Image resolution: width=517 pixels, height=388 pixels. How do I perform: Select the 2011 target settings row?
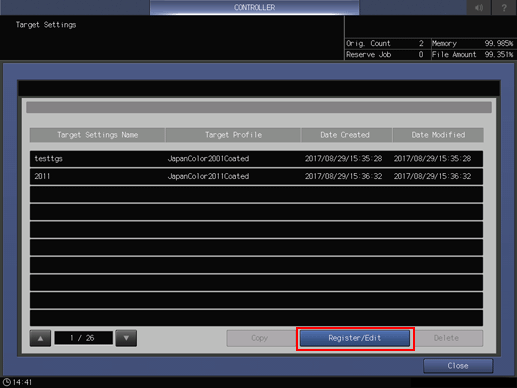(256, 176)
